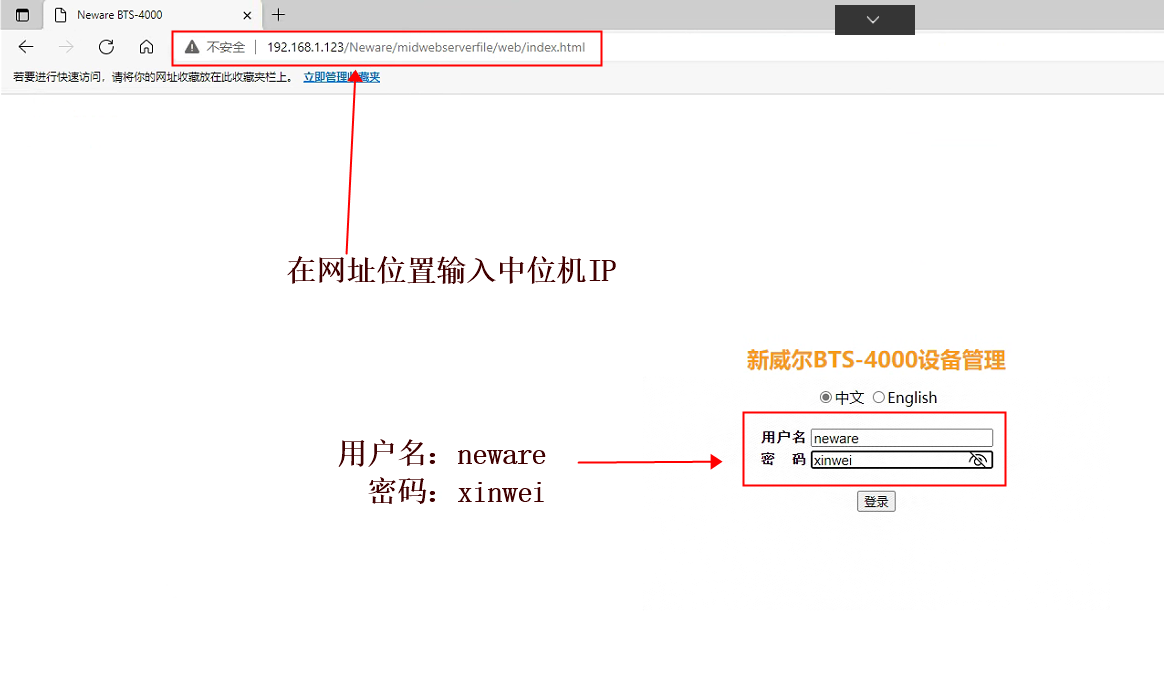Close the Neware BTS-4000 tab
The width and height of the screenshot is (1164, 676).
click(247, 15)
